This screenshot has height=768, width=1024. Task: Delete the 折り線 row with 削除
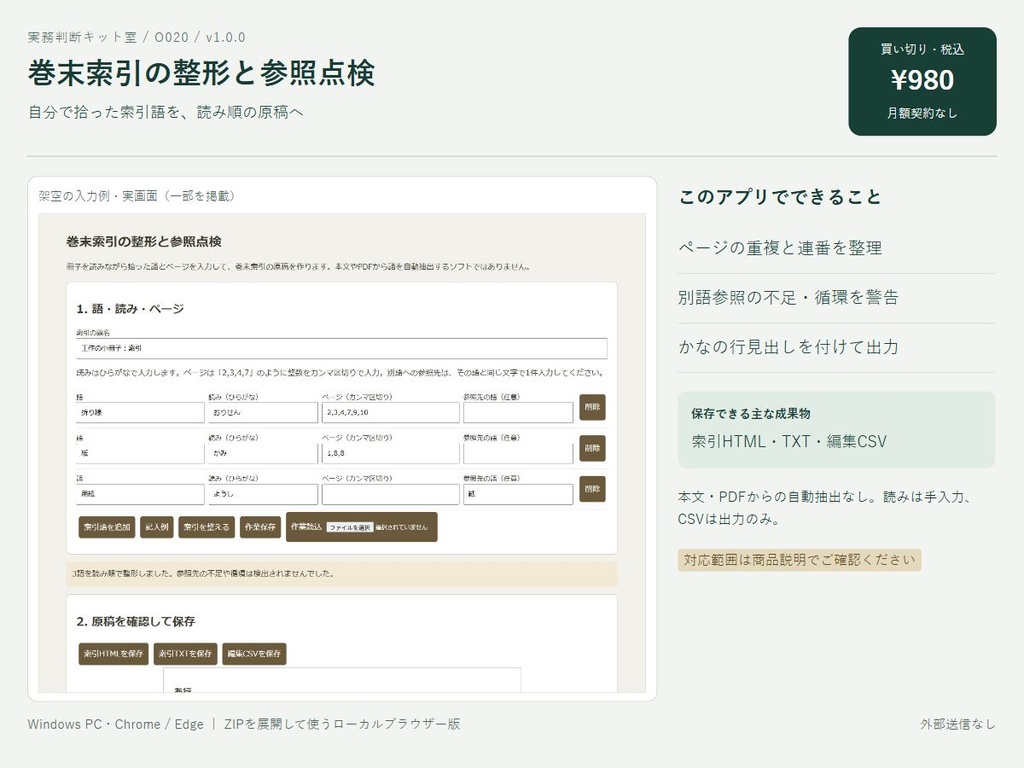[592, 407]
